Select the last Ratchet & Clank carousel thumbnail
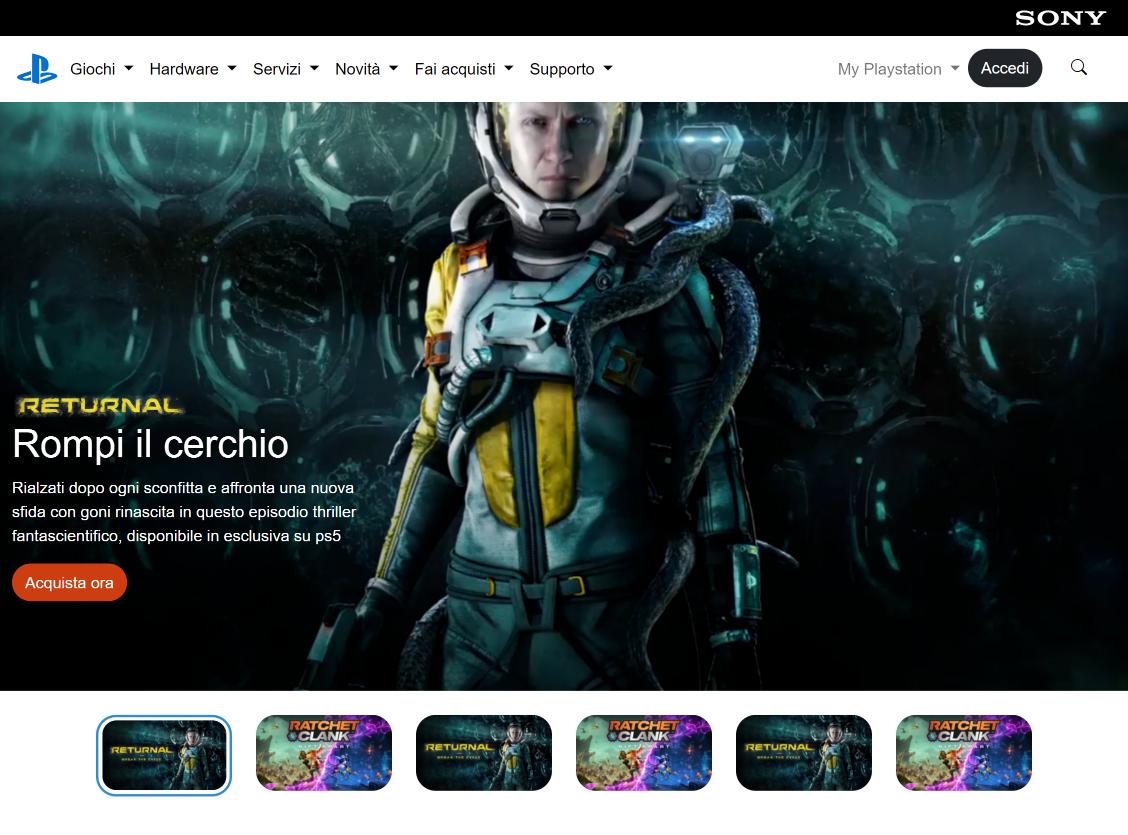The image size is (1128, 835). [x=964, y=752]
